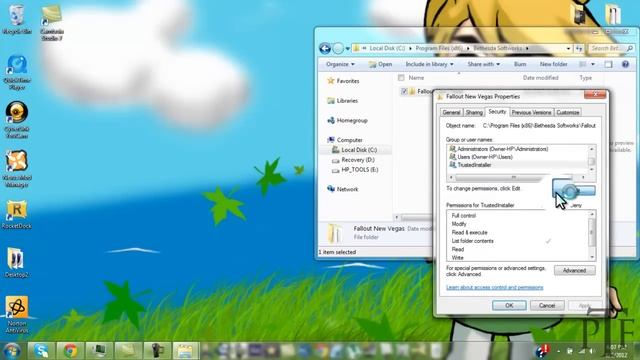Open Google Chrome from the taskbar
640x360 pixels.
point(70,351)
